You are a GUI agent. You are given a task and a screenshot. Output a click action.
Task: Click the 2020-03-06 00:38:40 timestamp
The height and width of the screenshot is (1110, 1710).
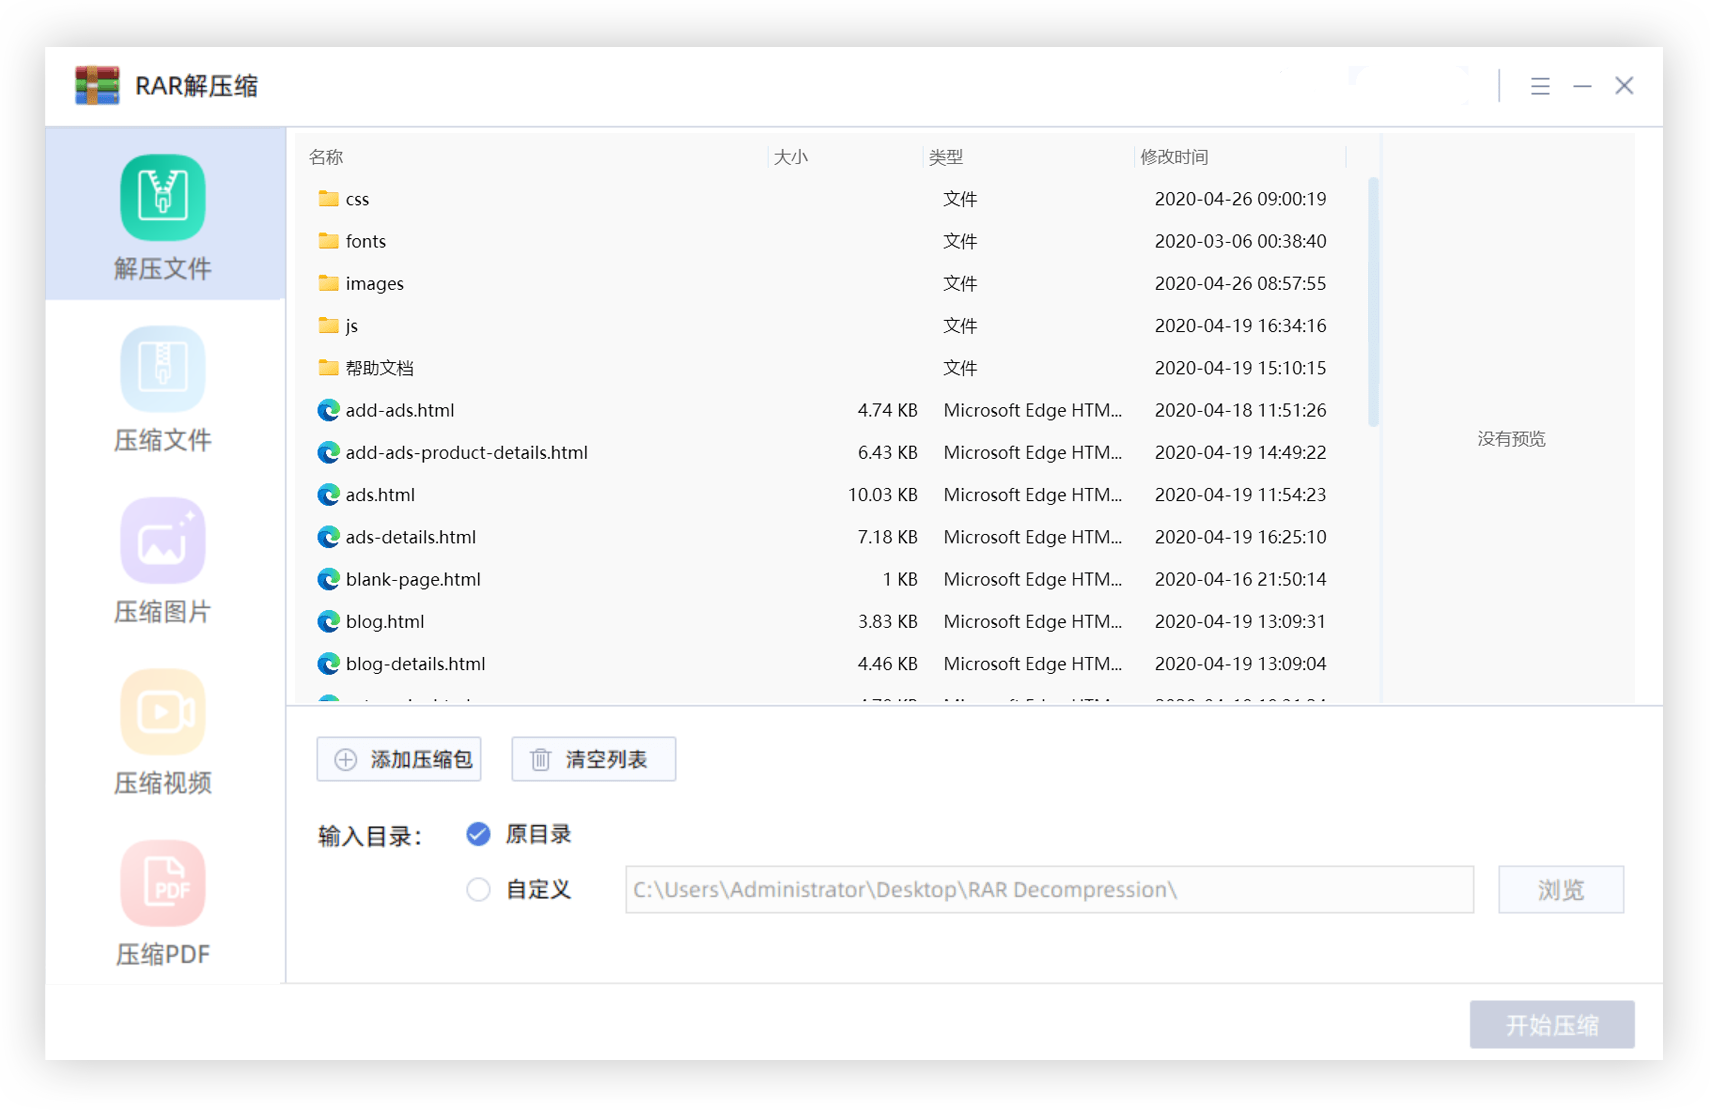point(1240,241)
